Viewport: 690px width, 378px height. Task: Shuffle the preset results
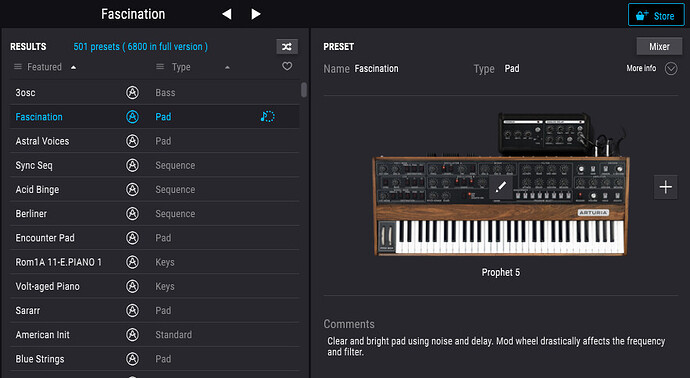pos(287,47)
